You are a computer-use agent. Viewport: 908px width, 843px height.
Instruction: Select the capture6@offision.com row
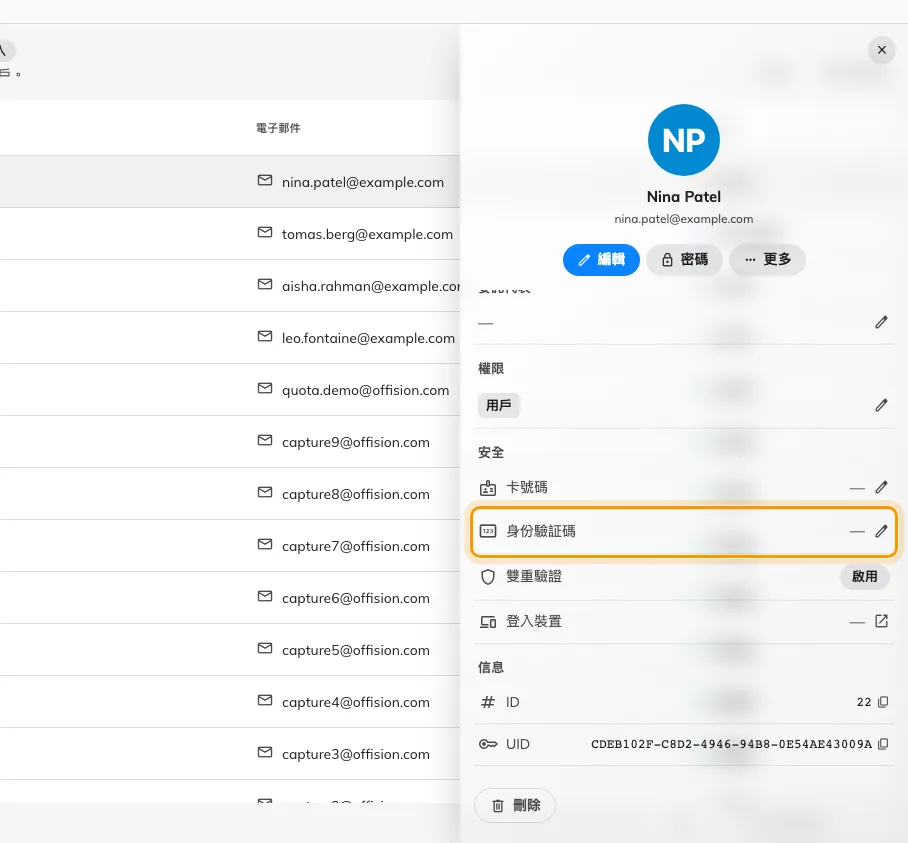[230, 598]
